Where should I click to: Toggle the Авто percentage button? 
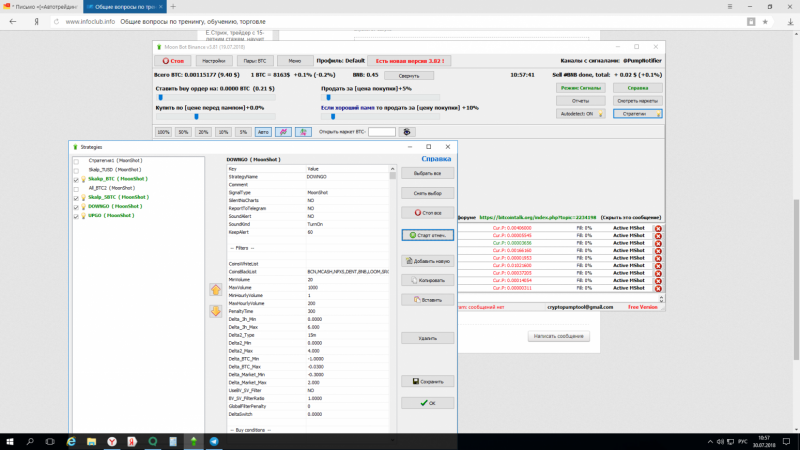[x=263, y=132]
